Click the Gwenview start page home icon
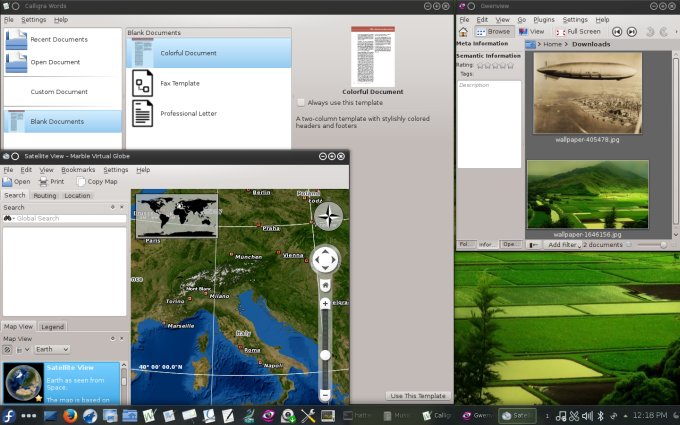Screen dimensions: 680x425 click(x=465, y=32)
